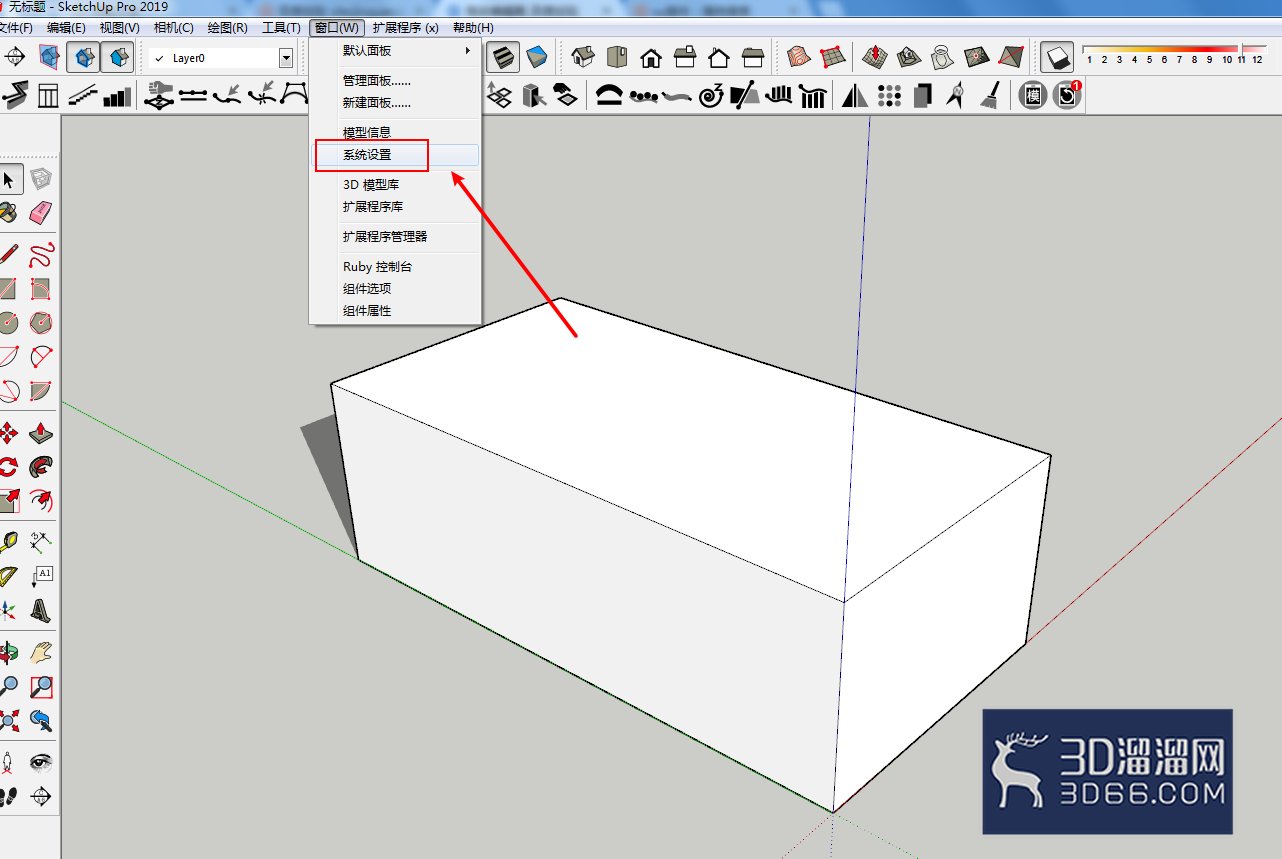Image resolution: width=1282 pixels, height=859 pixels.
Task: Choose the Move tool with red arrows
Action: (x=8, y=433)
